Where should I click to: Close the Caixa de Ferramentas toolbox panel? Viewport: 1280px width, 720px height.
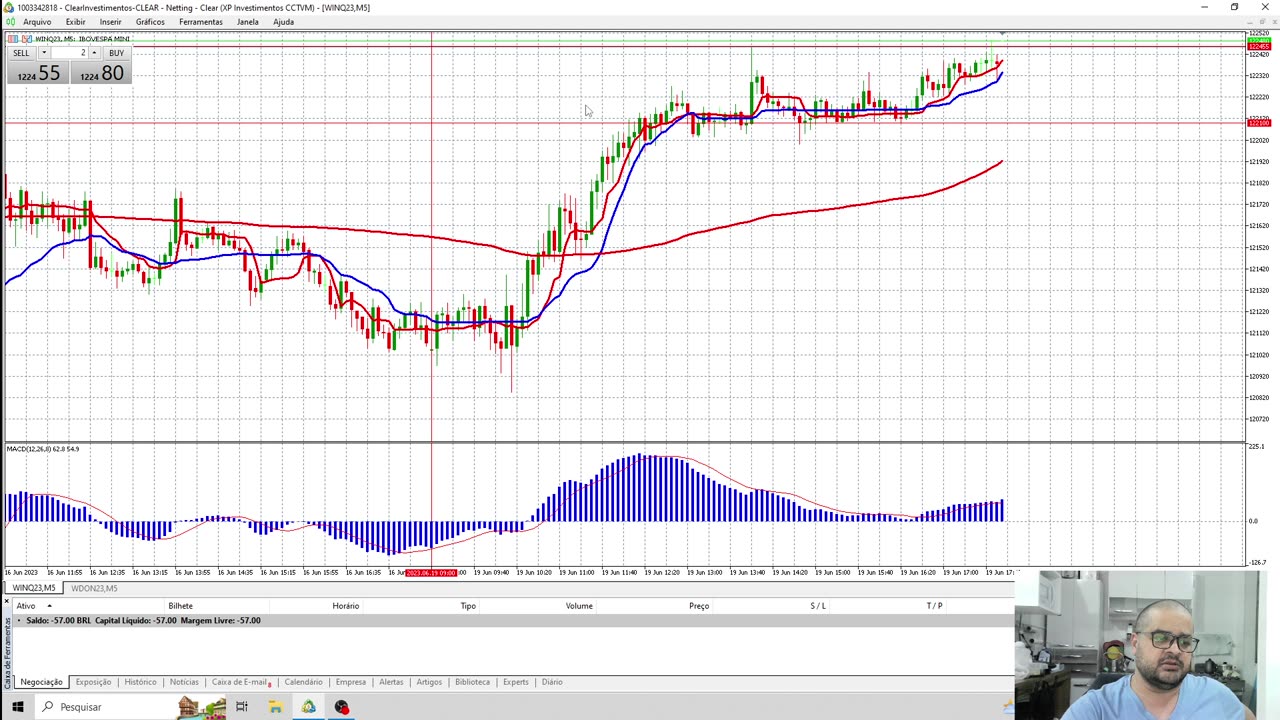6,601
